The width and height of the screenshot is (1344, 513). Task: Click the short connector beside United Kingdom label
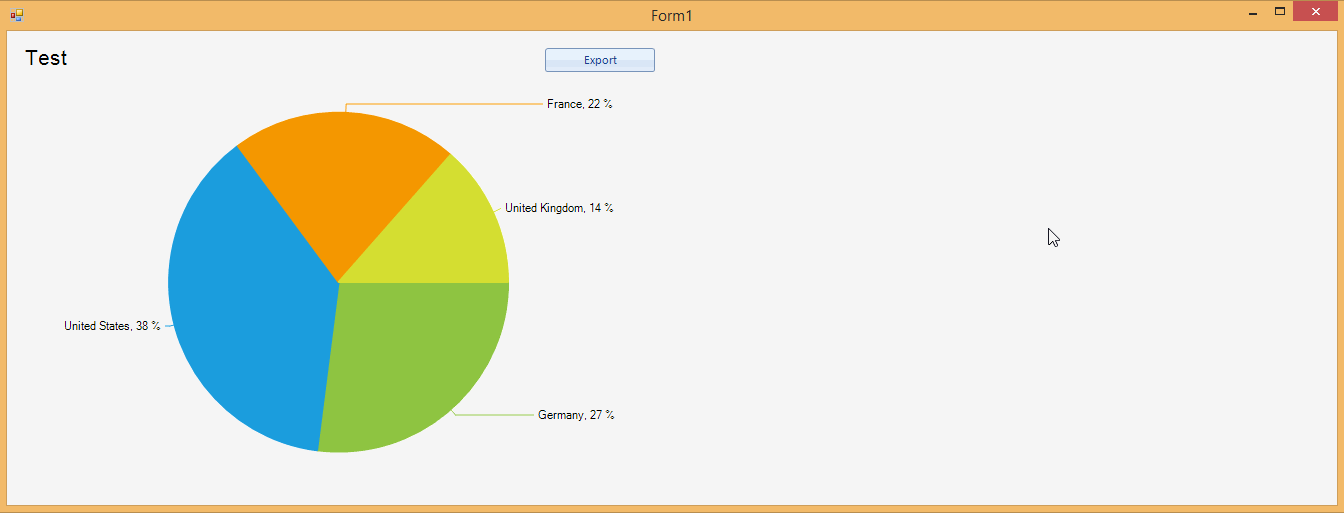499,210
